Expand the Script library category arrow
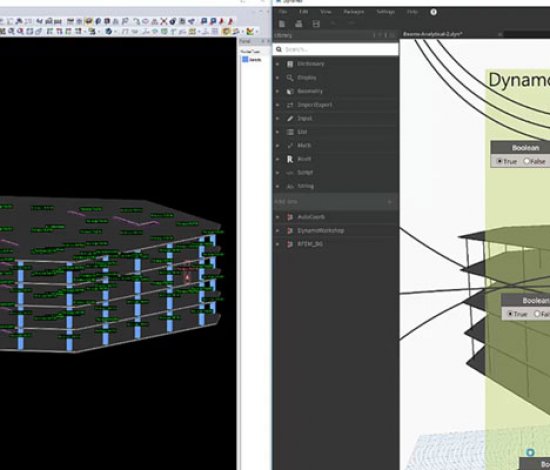Viewport: 550px width, 470px height. (x=277, y=173)
